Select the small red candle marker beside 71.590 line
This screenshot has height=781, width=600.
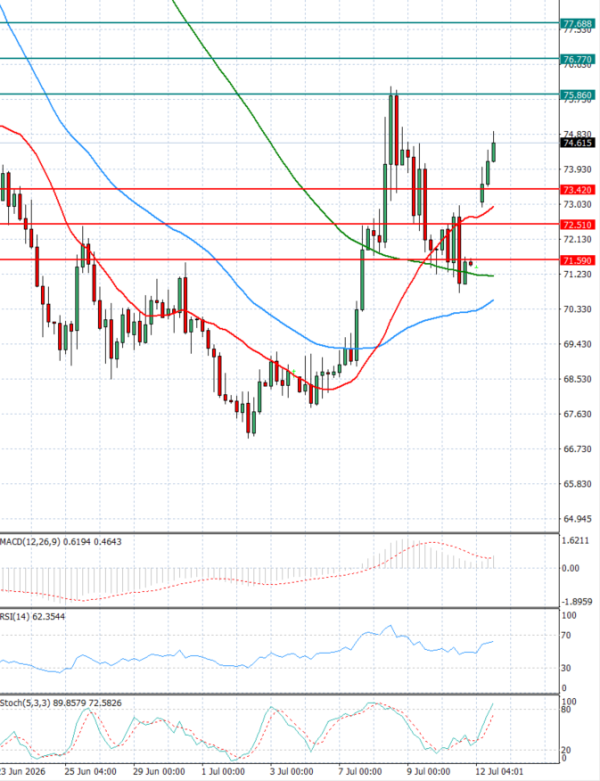(x=471, y=262)
